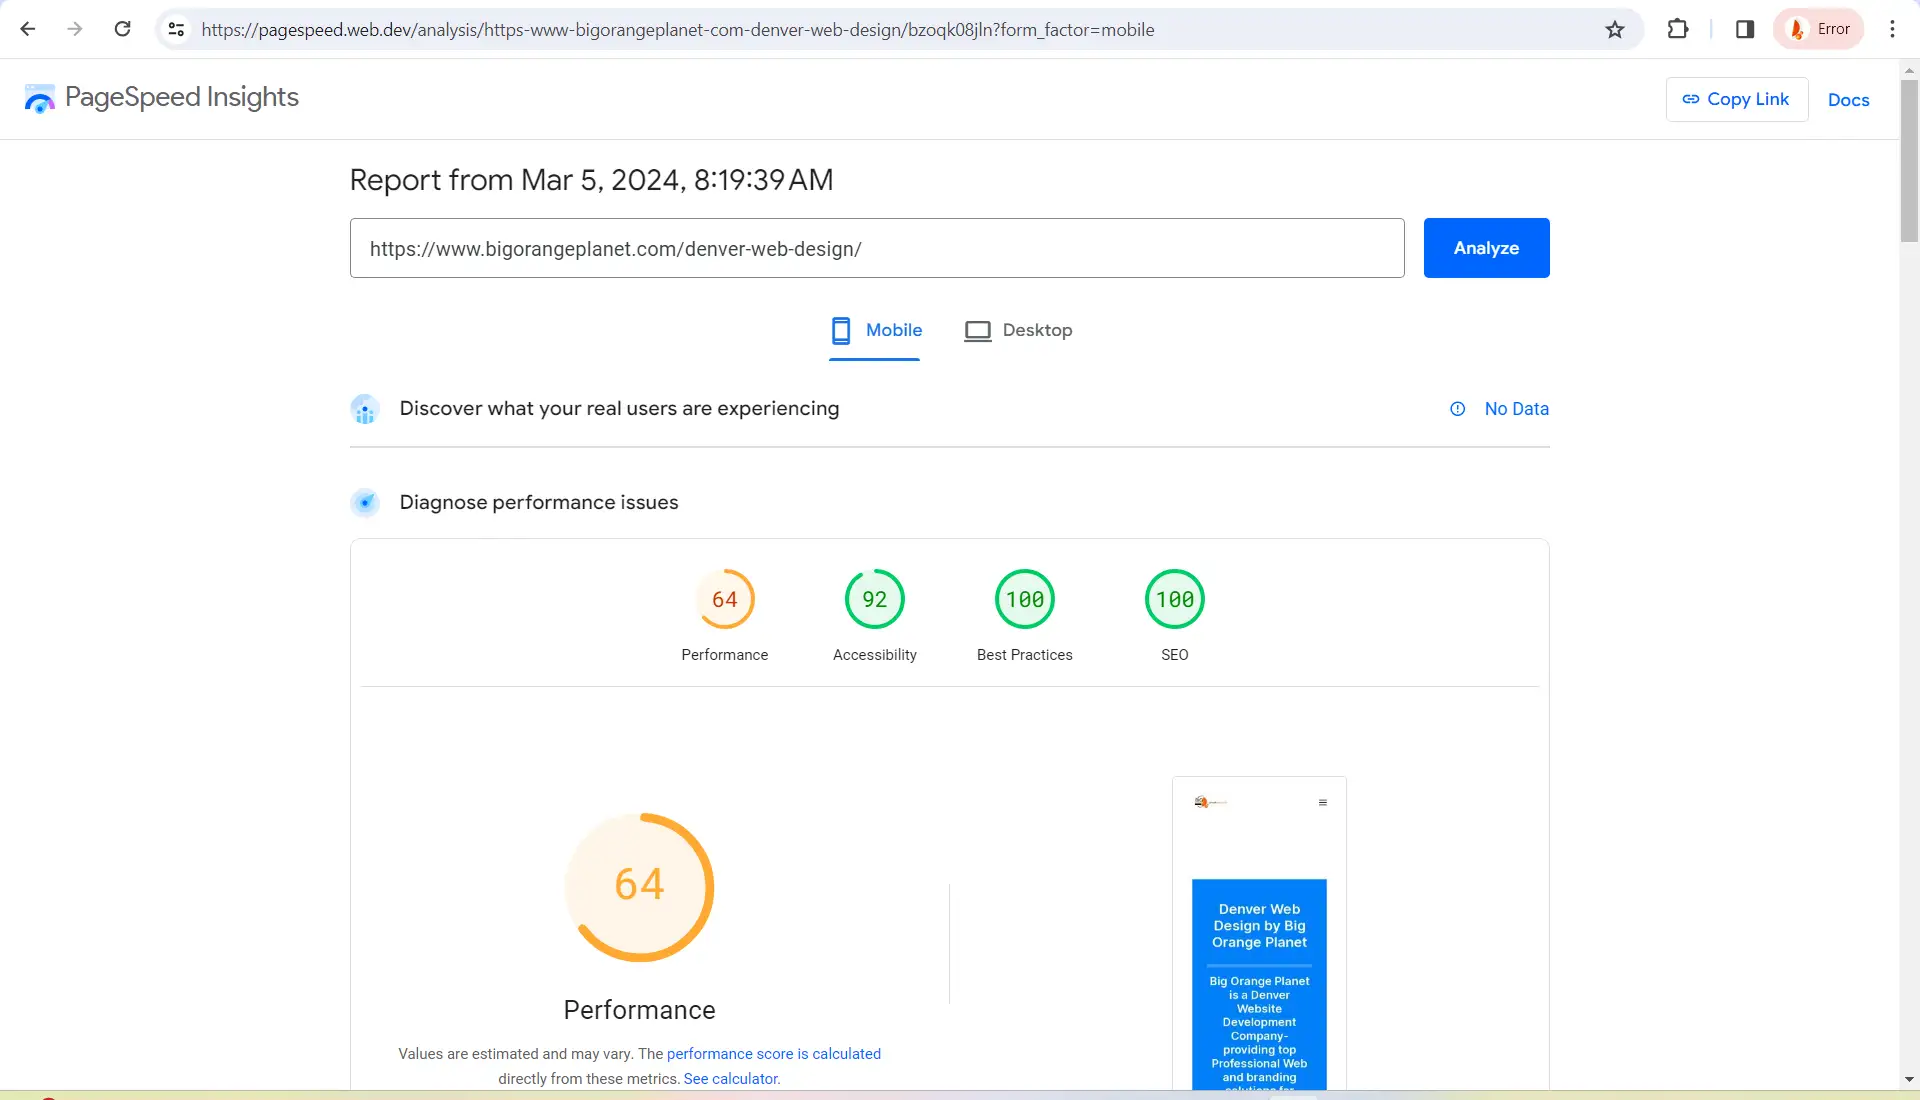Click the page vertical scrollbar thumb
This screenshot has height=1100, width=1920.
tap(1909, 160)
